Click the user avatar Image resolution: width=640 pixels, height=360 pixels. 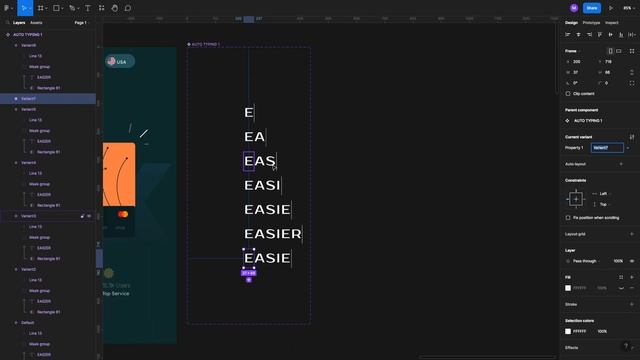point(574,8)
